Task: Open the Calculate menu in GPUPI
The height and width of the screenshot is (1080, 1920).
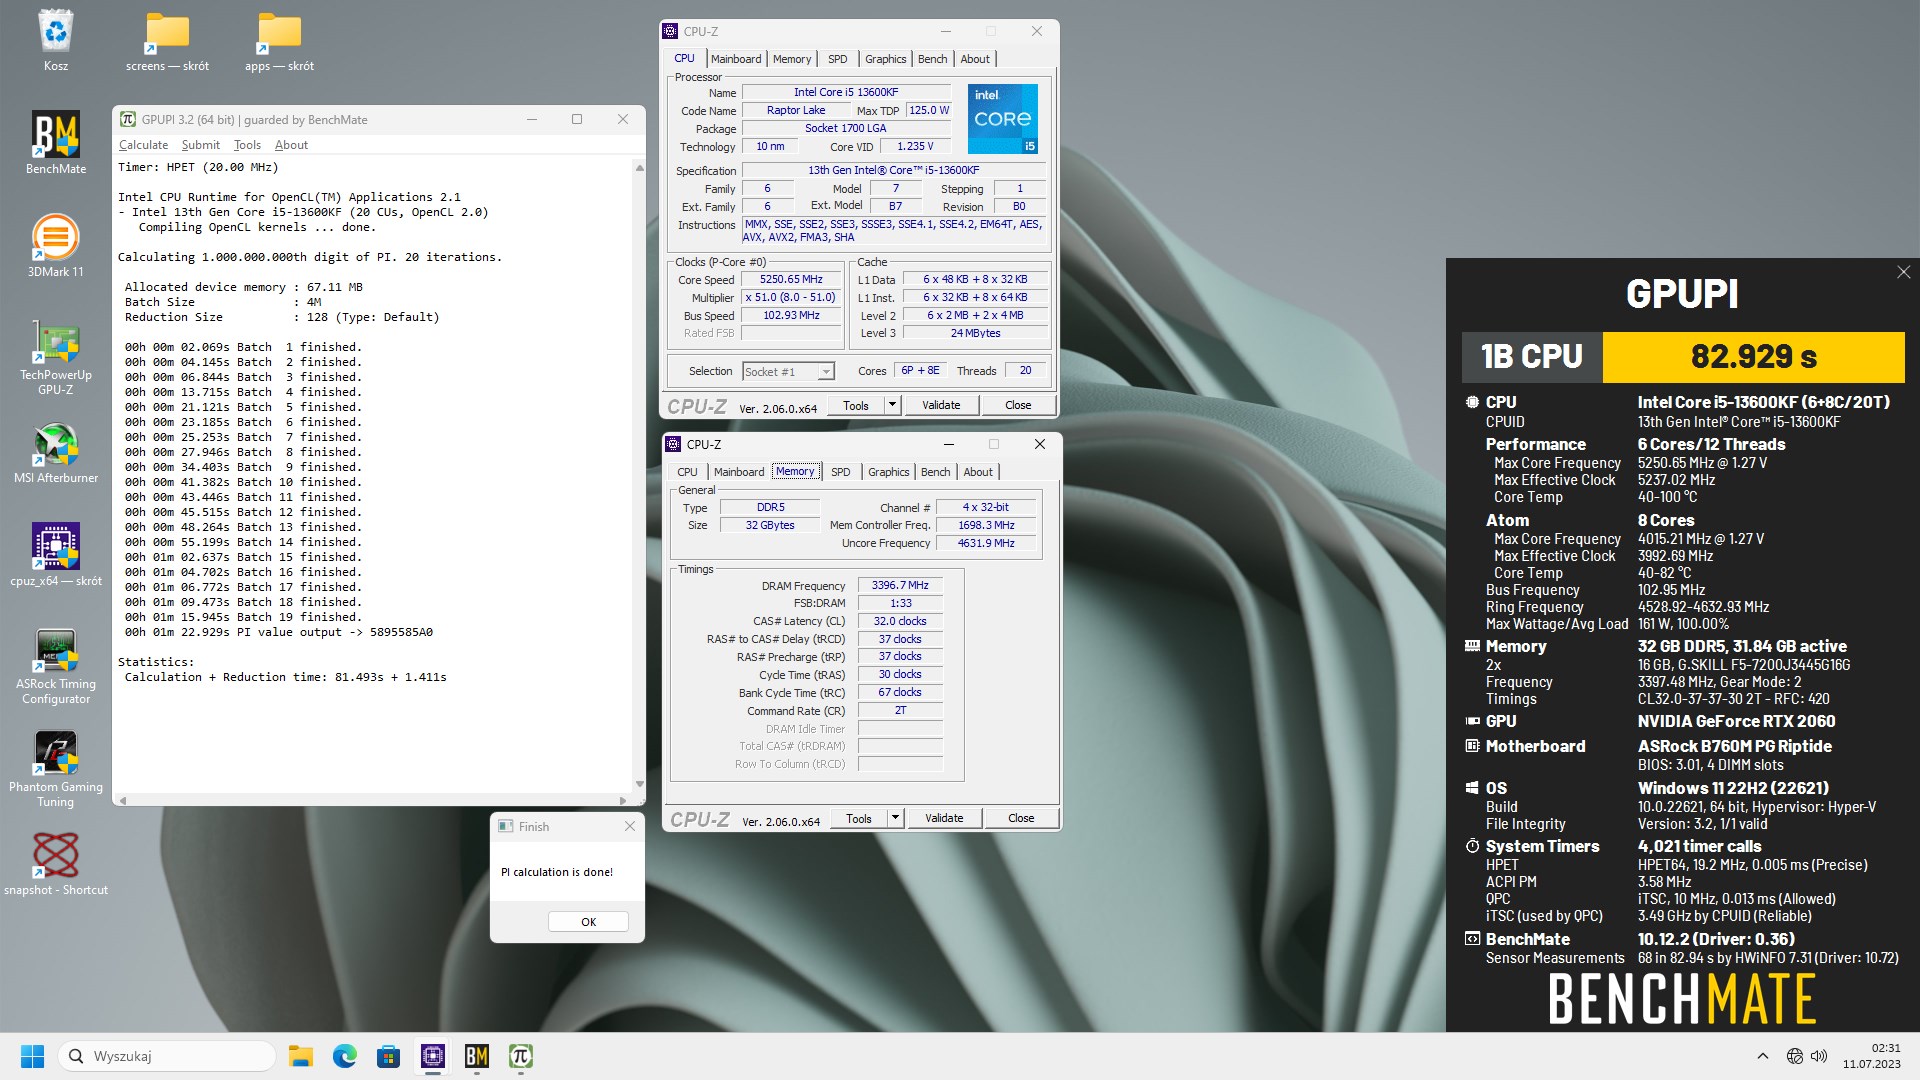Action: (x=143, y=145)
